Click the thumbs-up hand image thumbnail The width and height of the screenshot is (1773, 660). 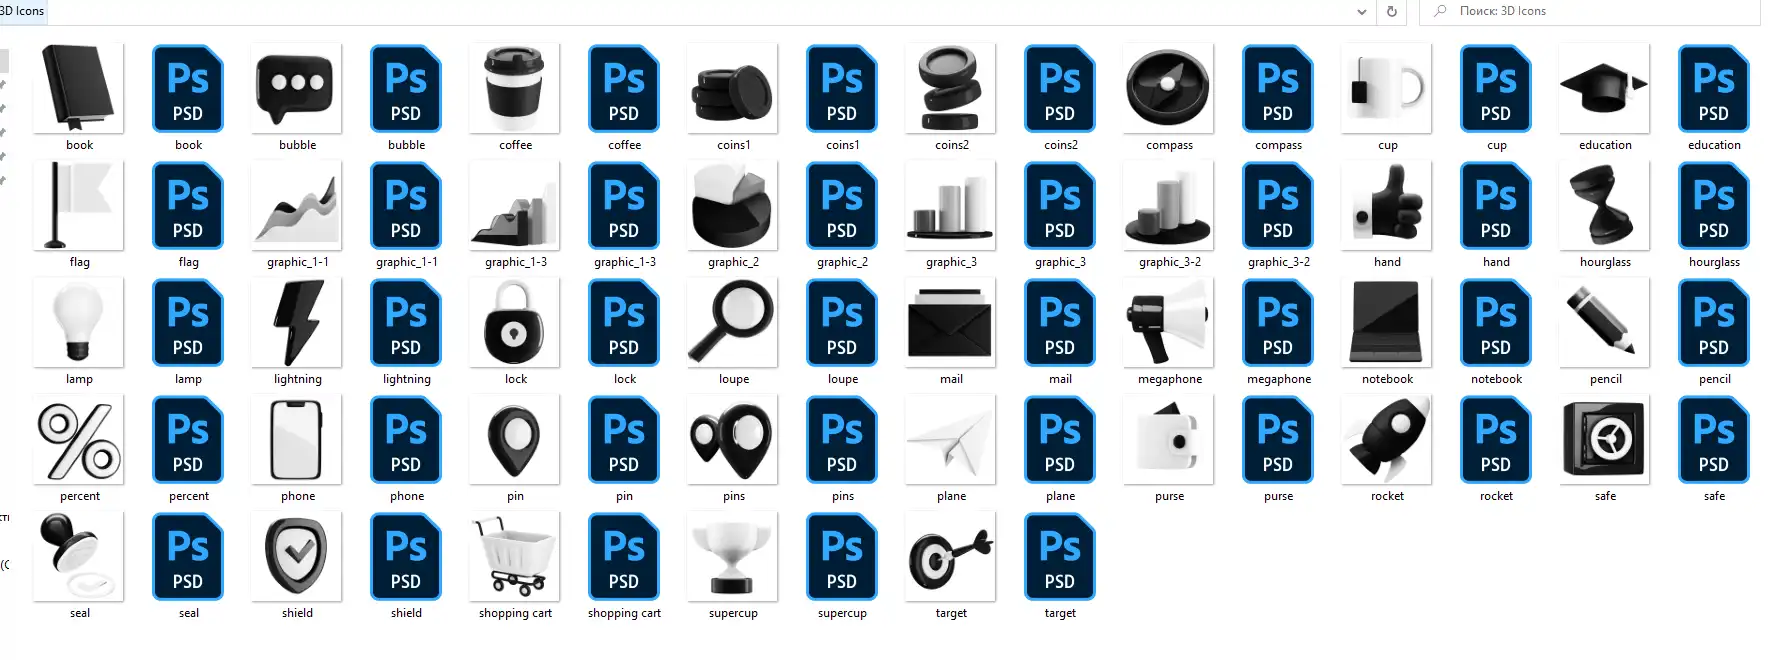[x=1387, y=205]
